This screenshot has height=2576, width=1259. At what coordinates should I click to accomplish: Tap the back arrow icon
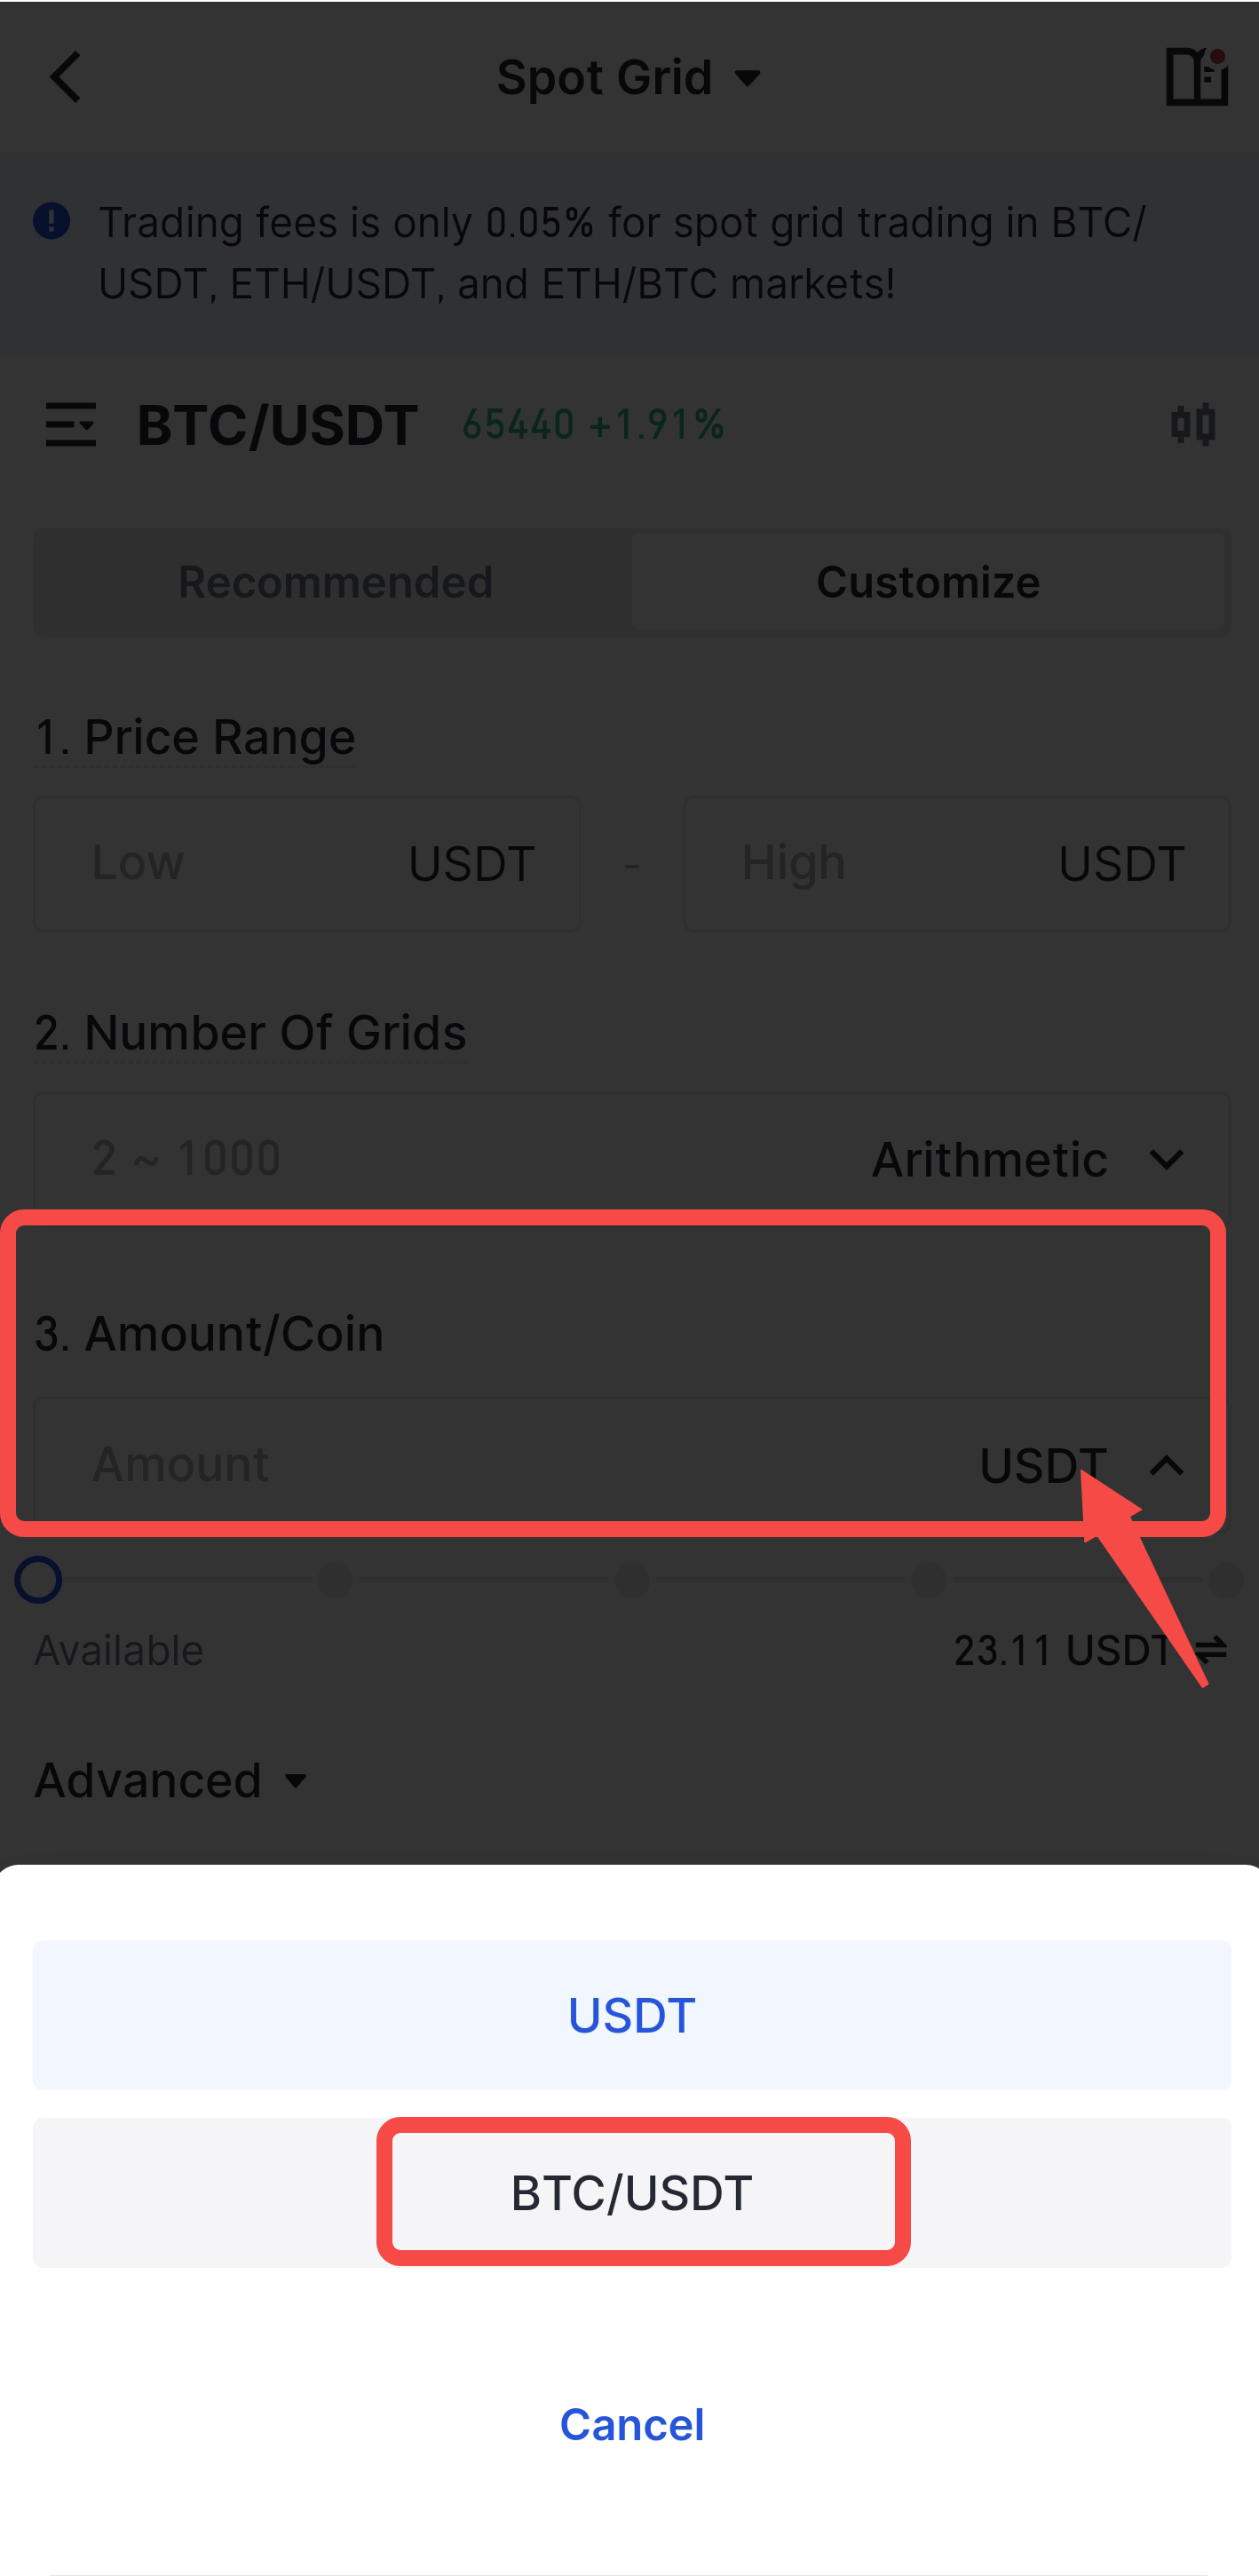[x=66, y=77]
